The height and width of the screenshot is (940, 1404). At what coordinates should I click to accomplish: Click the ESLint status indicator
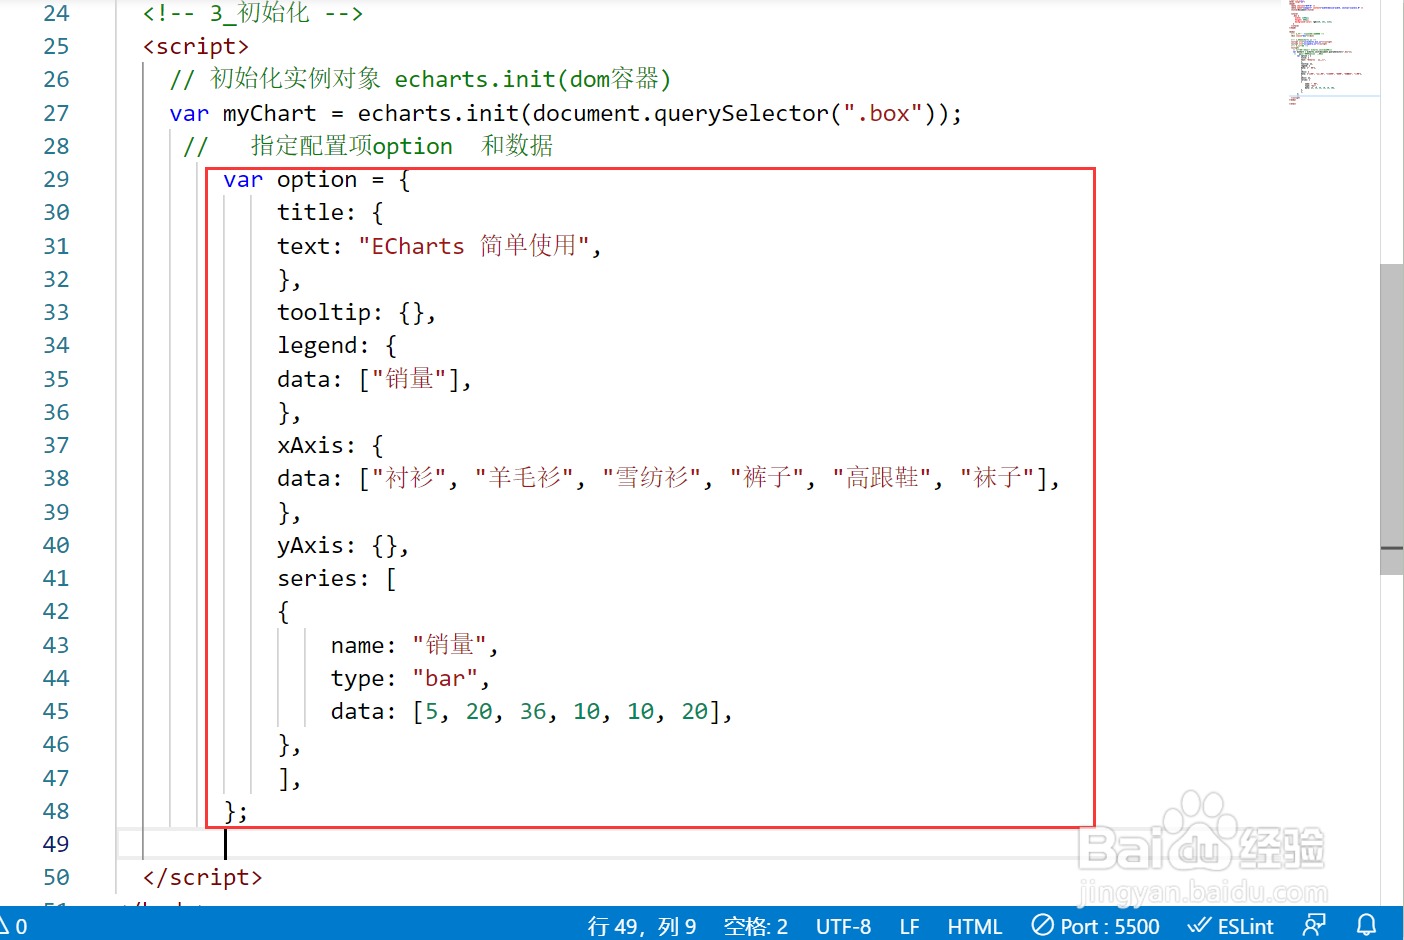(1231, 926)
